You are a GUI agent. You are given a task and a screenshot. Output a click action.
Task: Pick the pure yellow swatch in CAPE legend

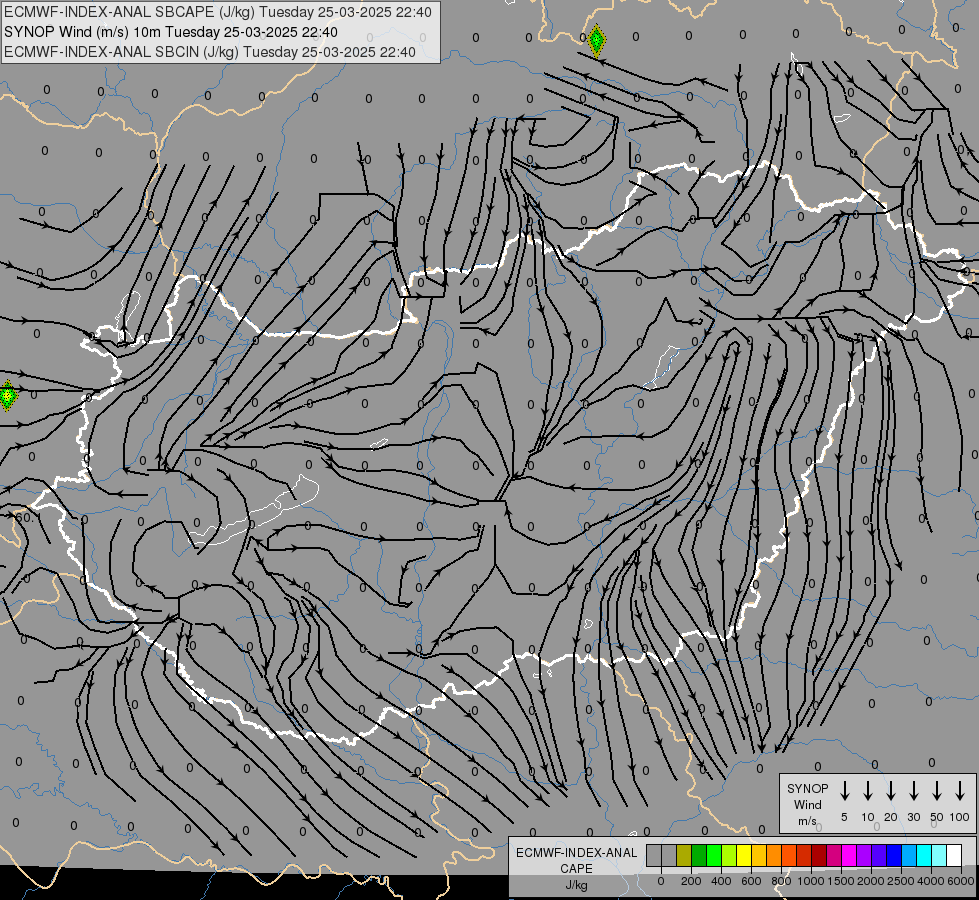coord(744,855)
